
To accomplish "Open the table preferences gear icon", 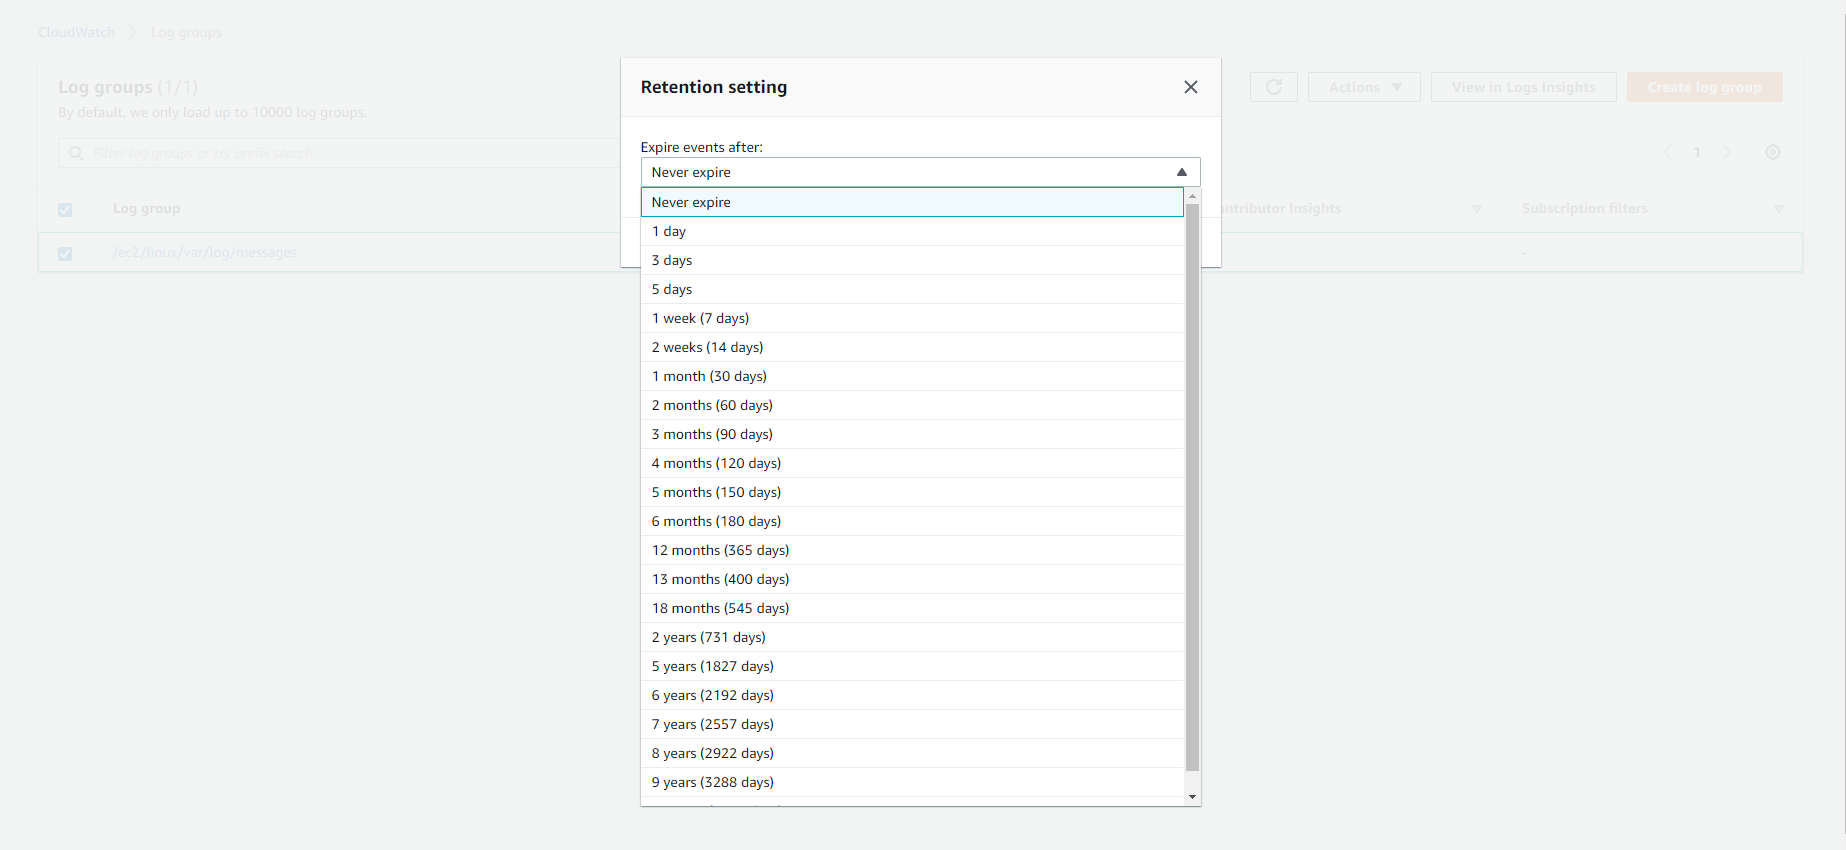I will tap(1772, 152).
